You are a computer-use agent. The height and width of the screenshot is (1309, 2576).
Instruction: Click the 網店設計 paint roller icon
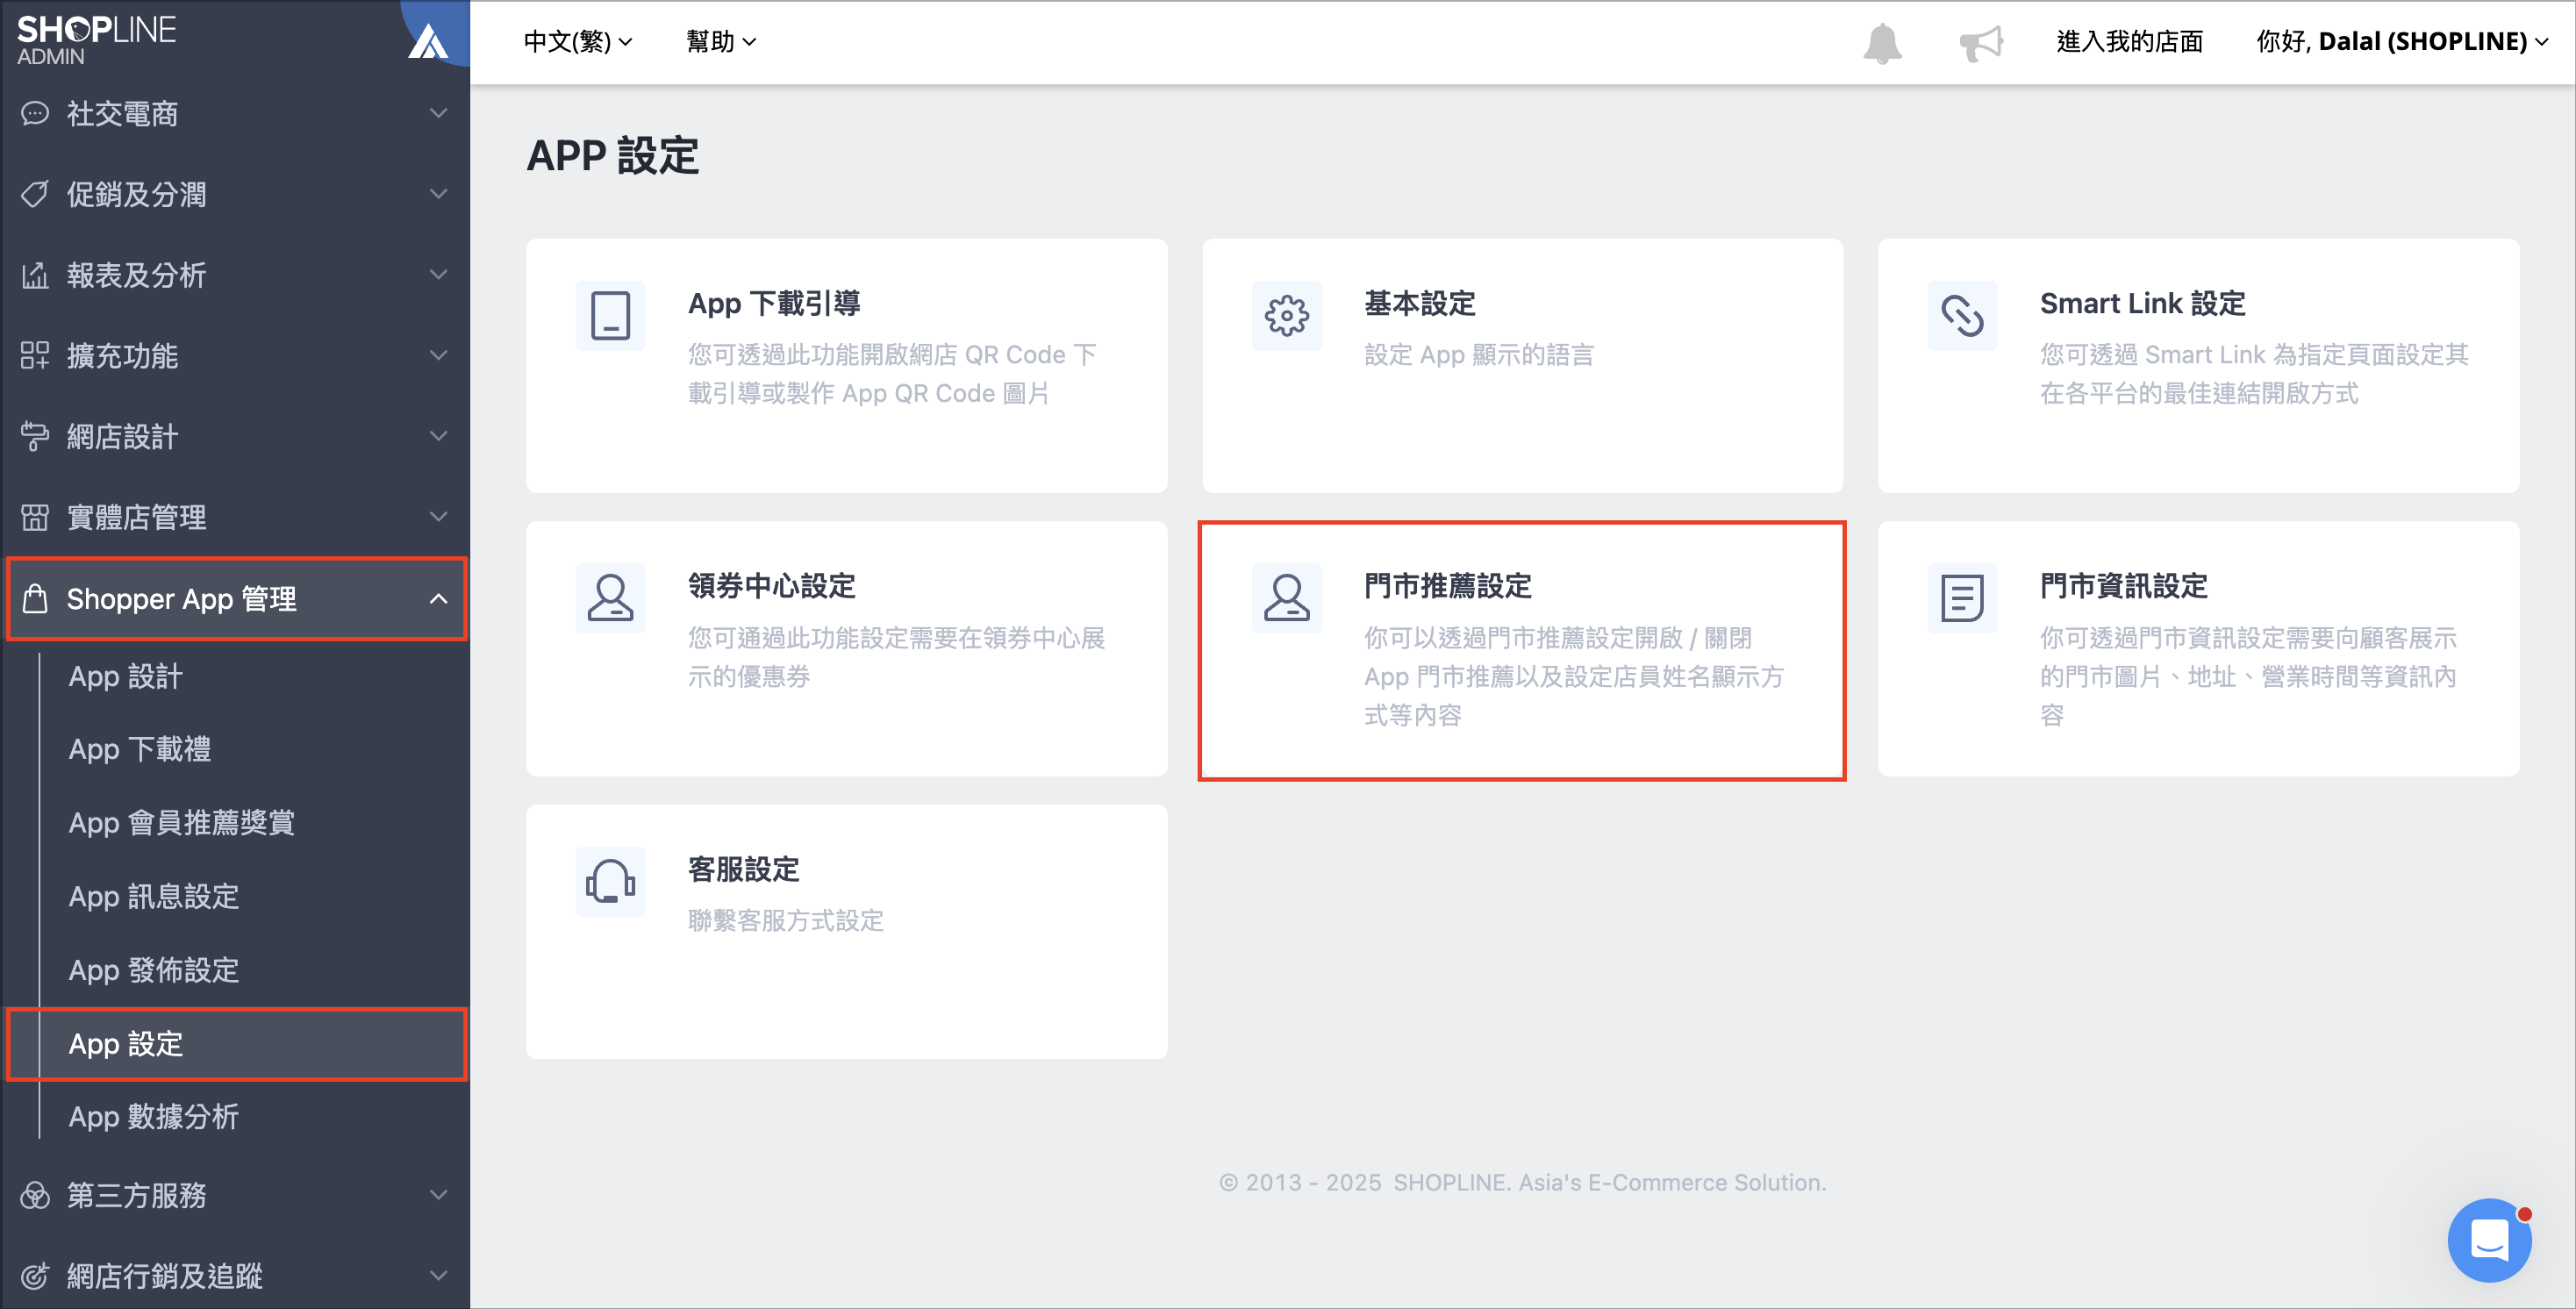[35, 436]
